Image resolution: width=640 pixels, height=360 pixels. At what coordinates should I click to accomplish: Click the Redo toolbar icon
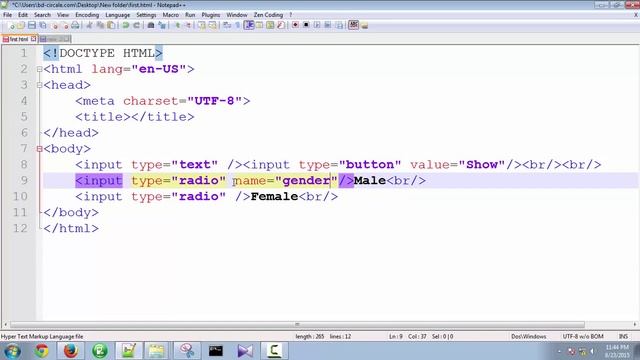(x=136, y=25)
